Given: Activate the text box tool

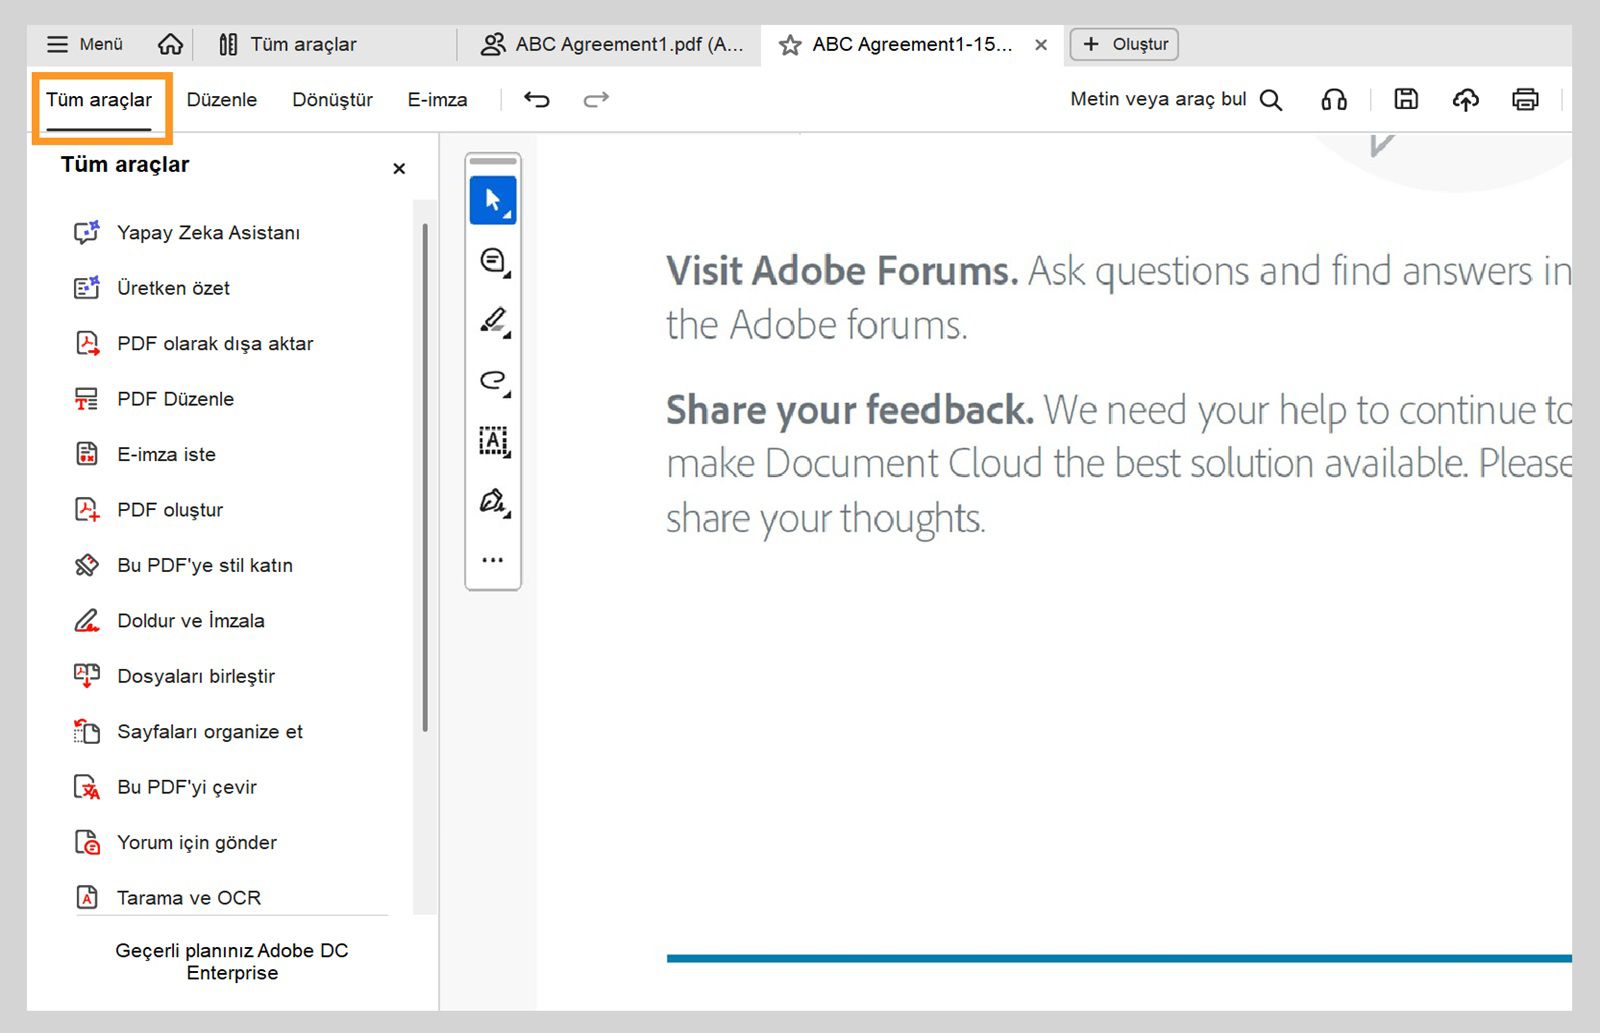Looking at the screenshot, I should pos(493,441).
